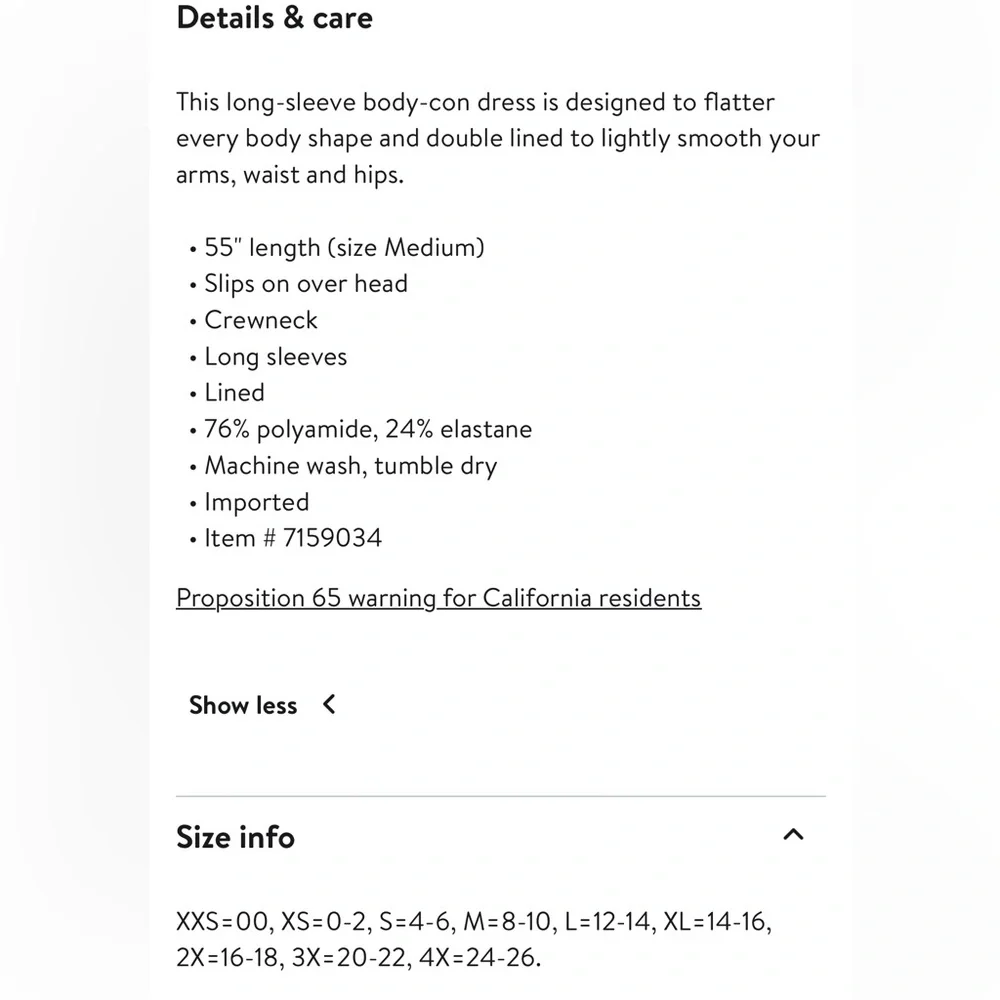
Task: Click the Show less text
Action: click(x=243, y=705)
